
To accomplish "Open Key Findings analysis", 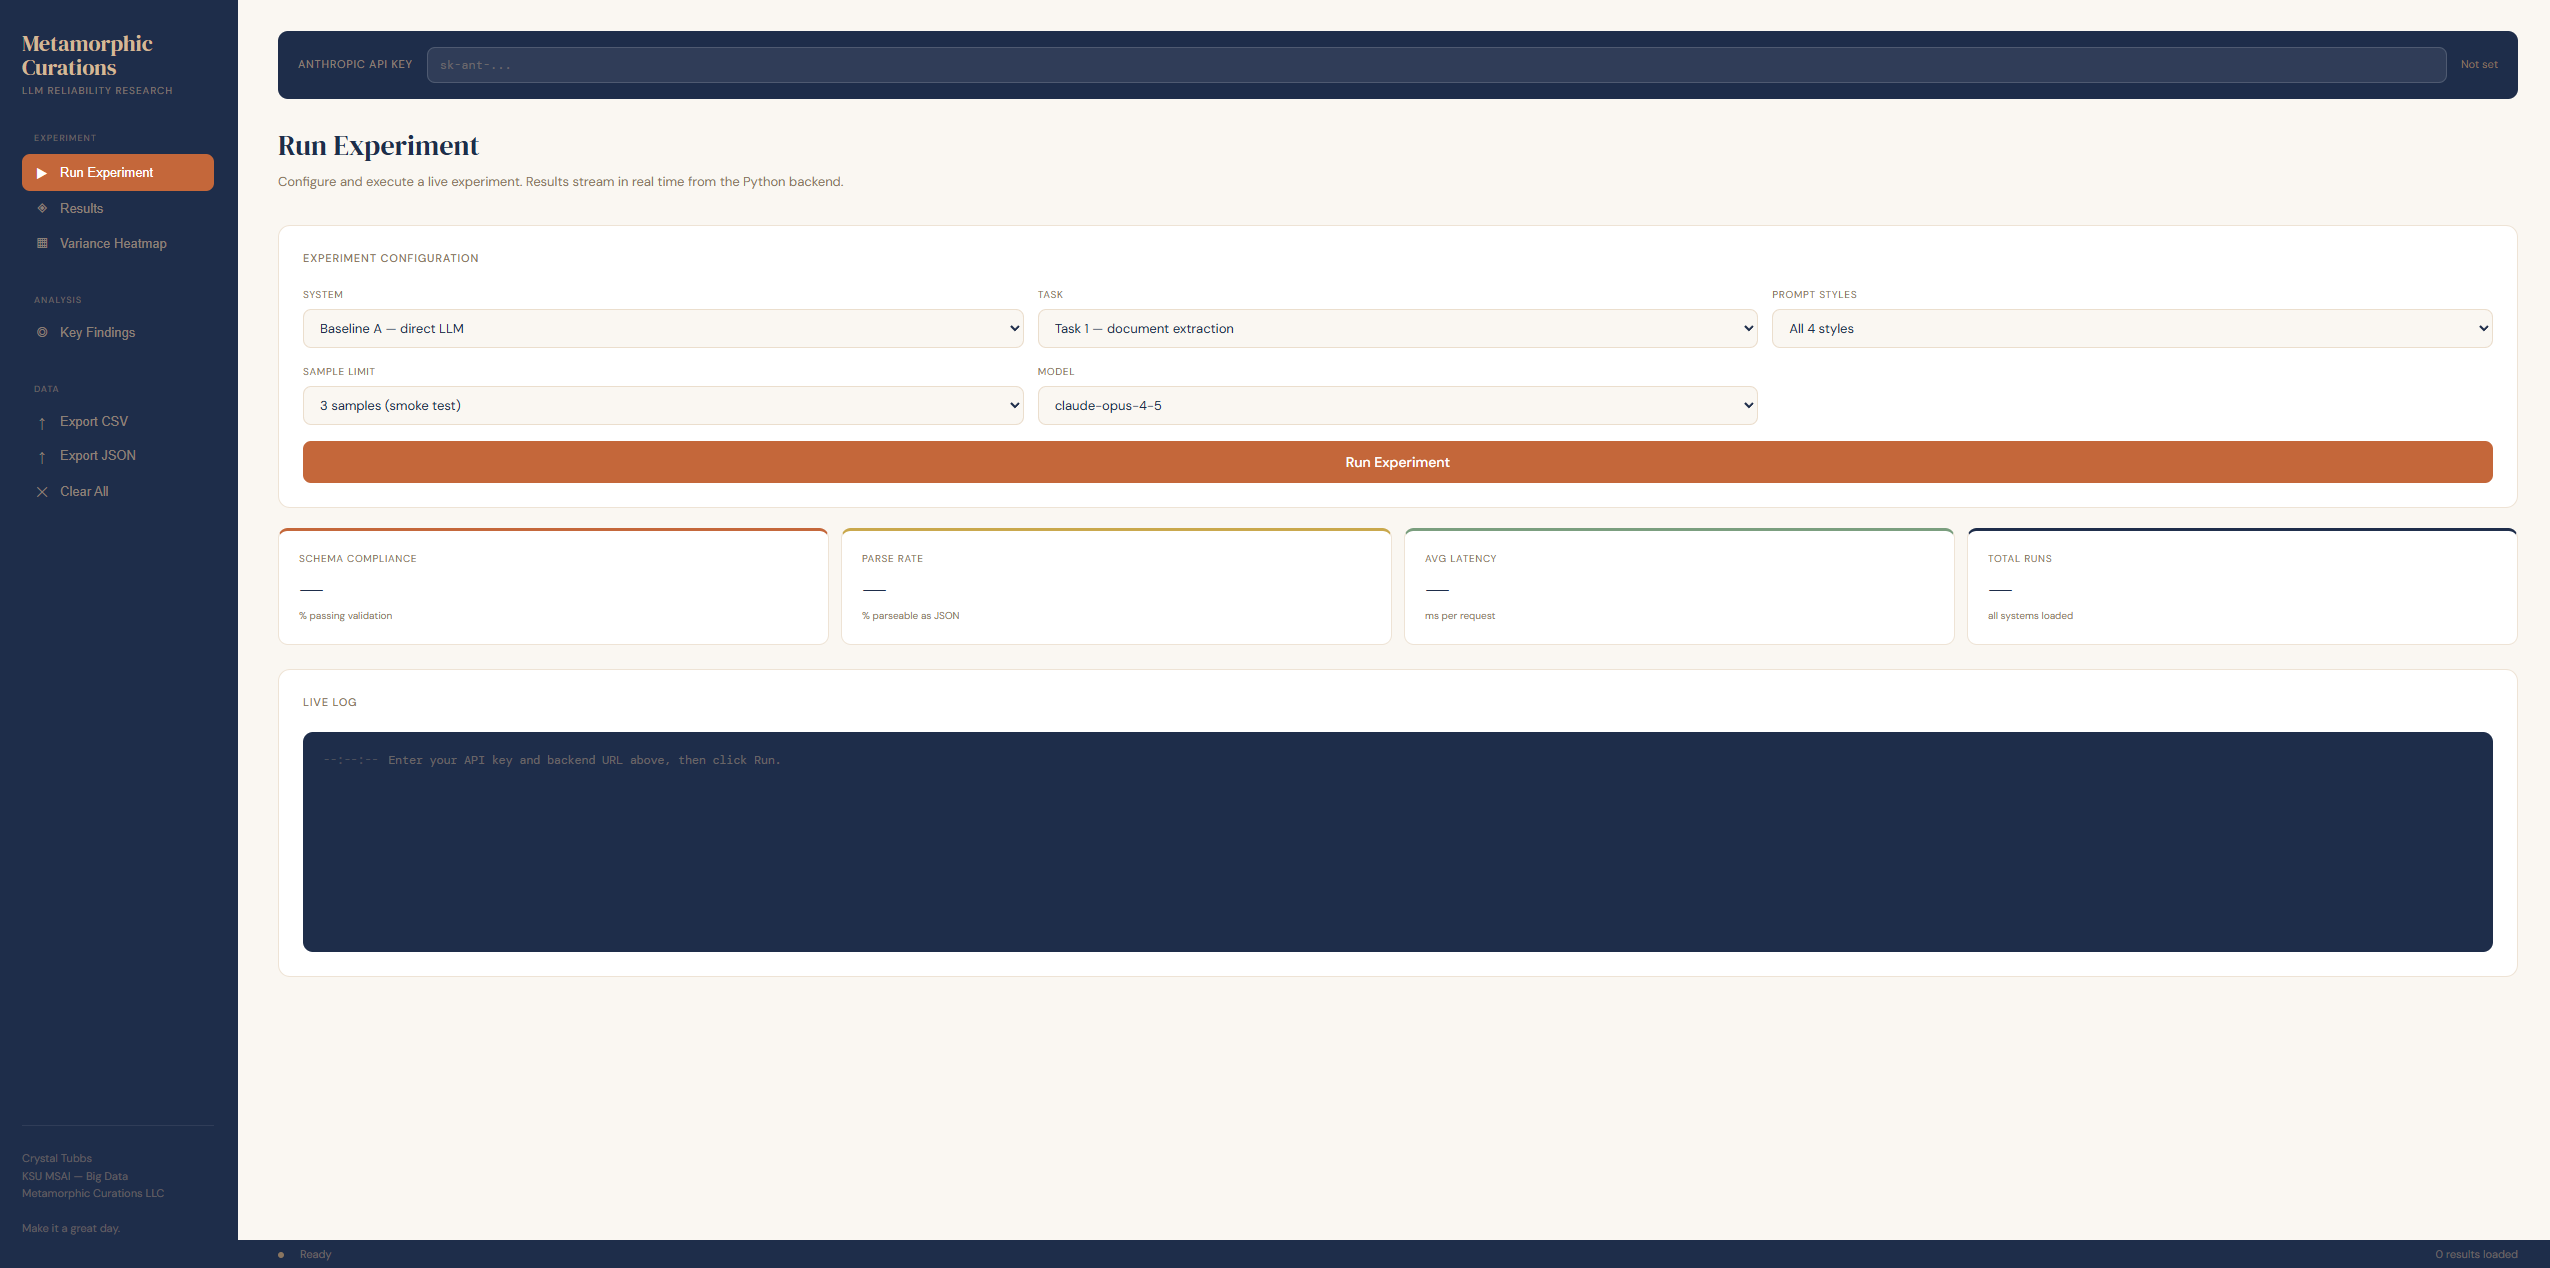I will click(118, 332).
